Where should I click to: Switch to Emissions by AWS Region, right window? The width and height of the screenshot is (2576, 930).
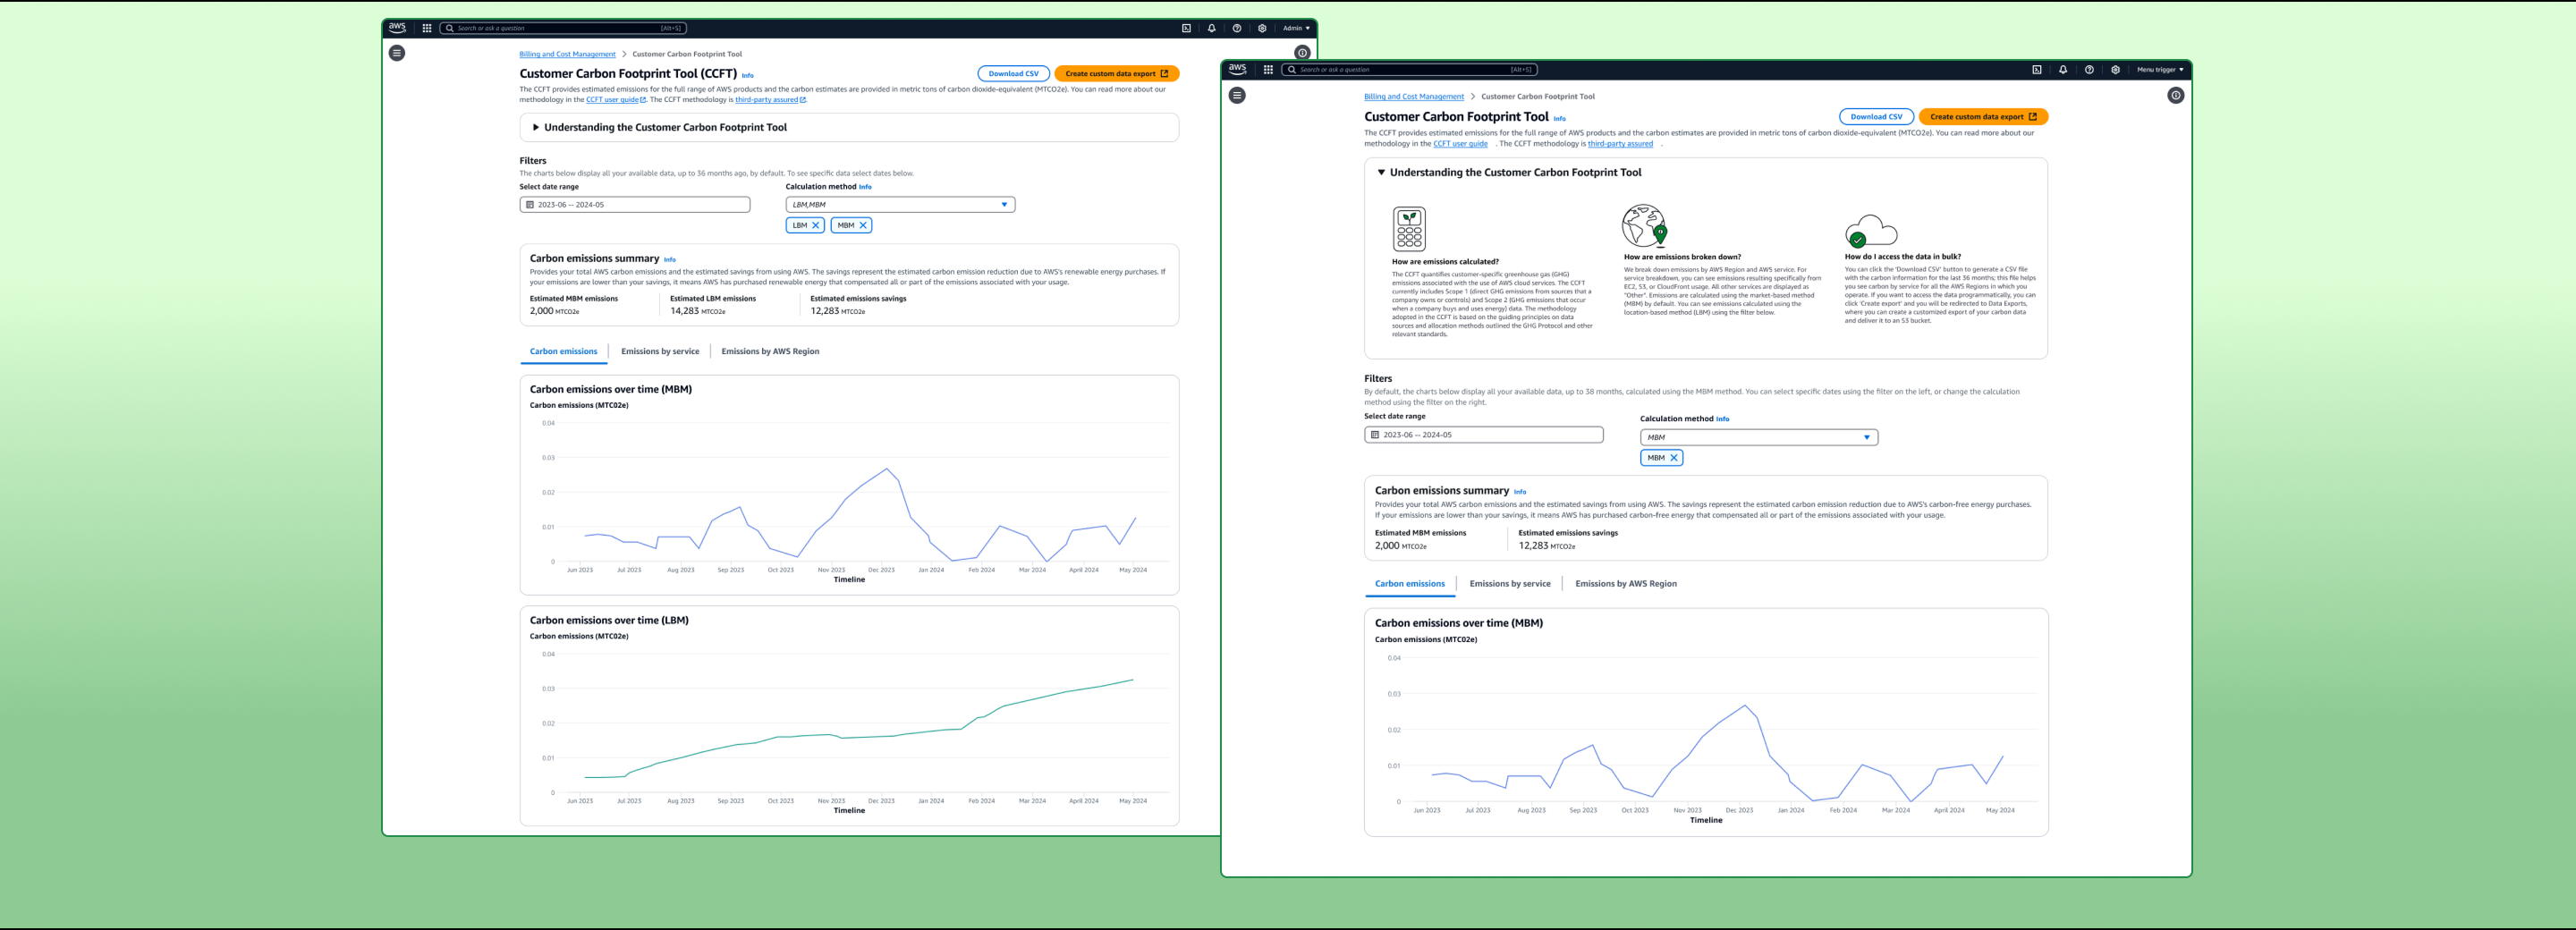click(1626, 583)
